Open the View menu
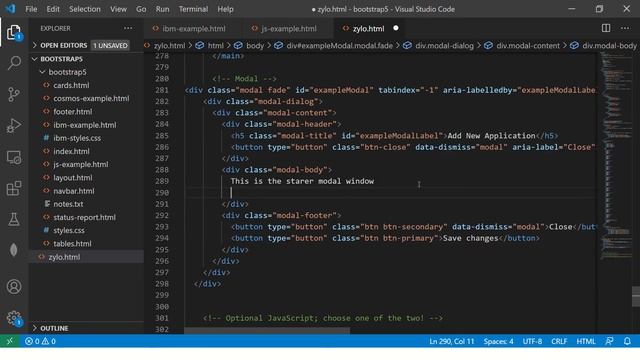Screen dimensions: 640x360 (x=118, y=9)
